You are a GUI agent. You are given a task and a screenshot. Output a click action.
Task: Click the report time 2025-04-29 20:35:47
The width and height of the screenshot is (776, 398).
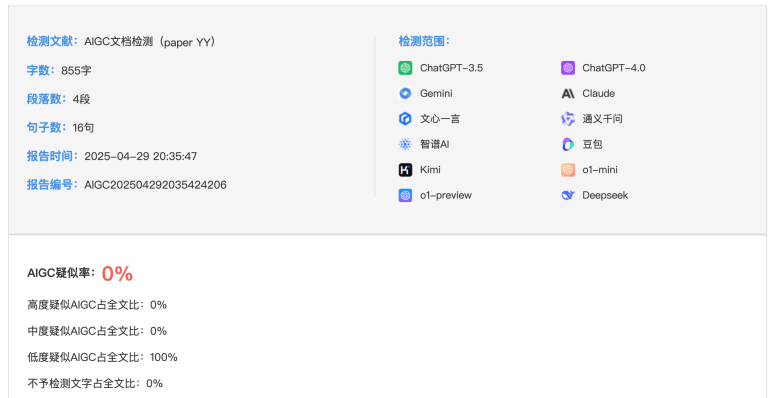pyautogui.click(x=141, y=156)
